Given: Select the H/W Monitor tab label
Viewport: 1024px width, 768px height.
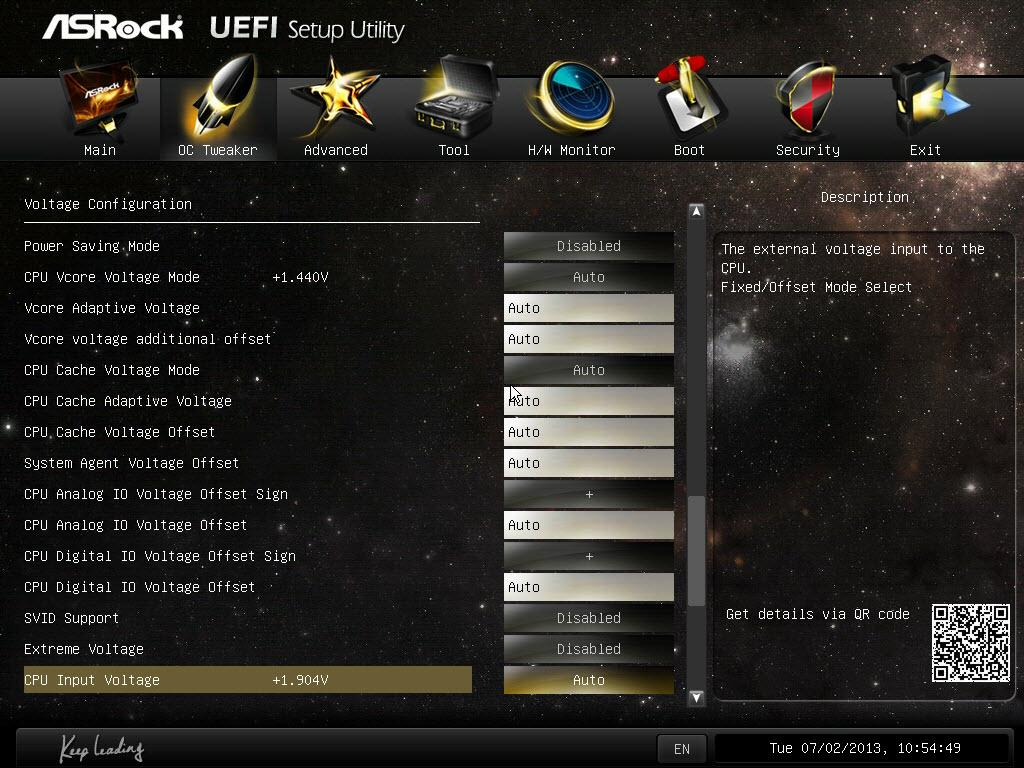Looking at the screenshot, I should coord(571,150).
